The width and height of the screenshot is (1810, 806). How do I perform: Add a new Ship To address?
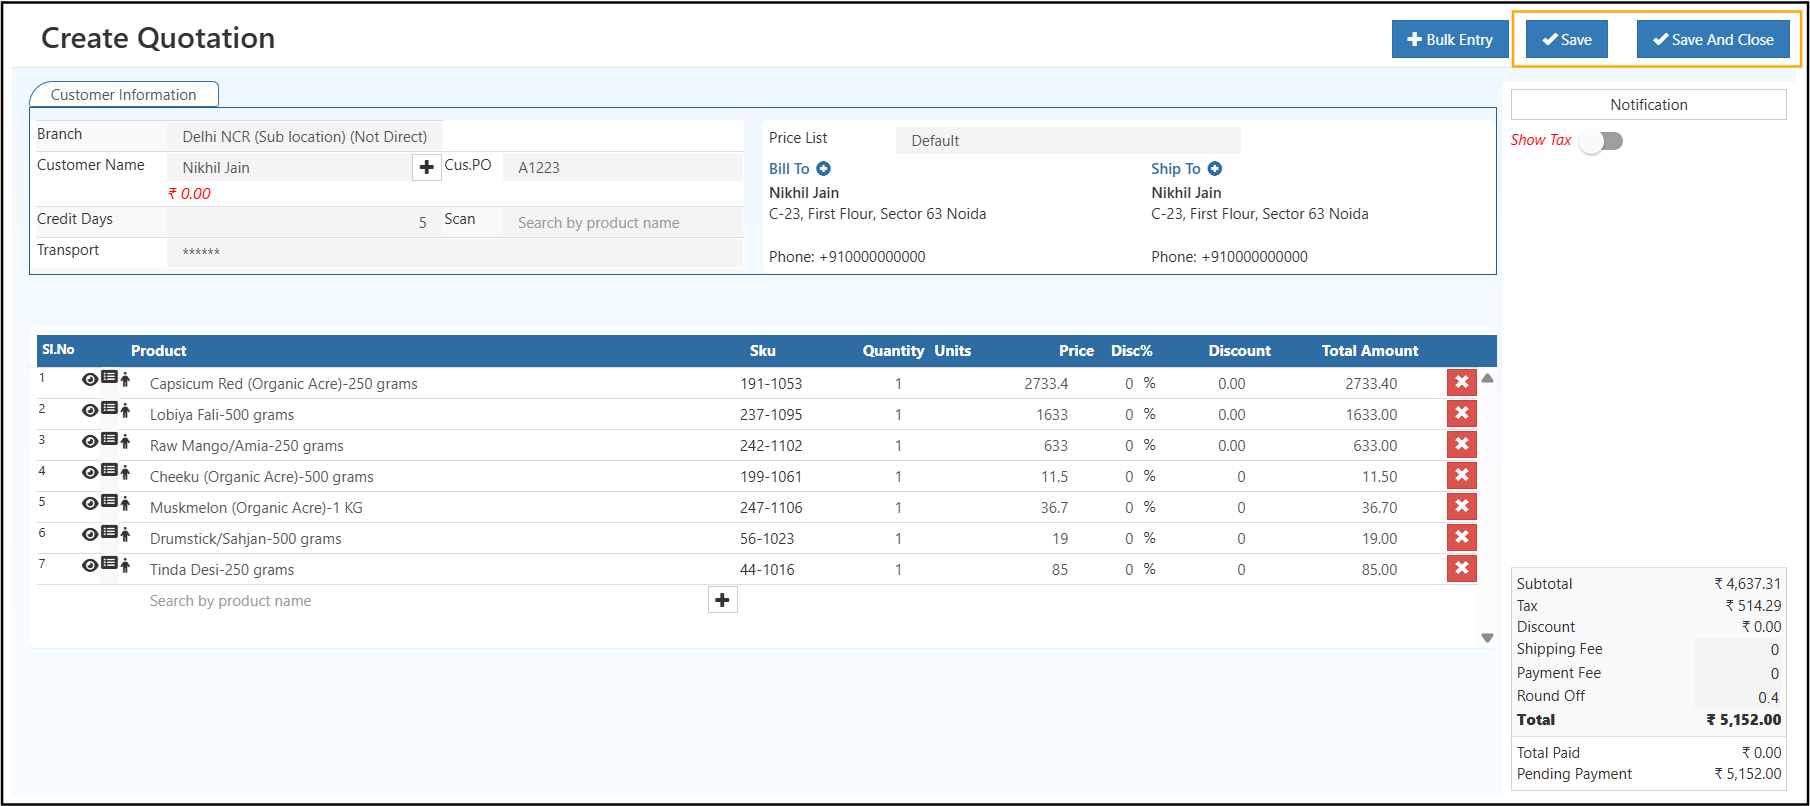click(x=1214, y=169)
